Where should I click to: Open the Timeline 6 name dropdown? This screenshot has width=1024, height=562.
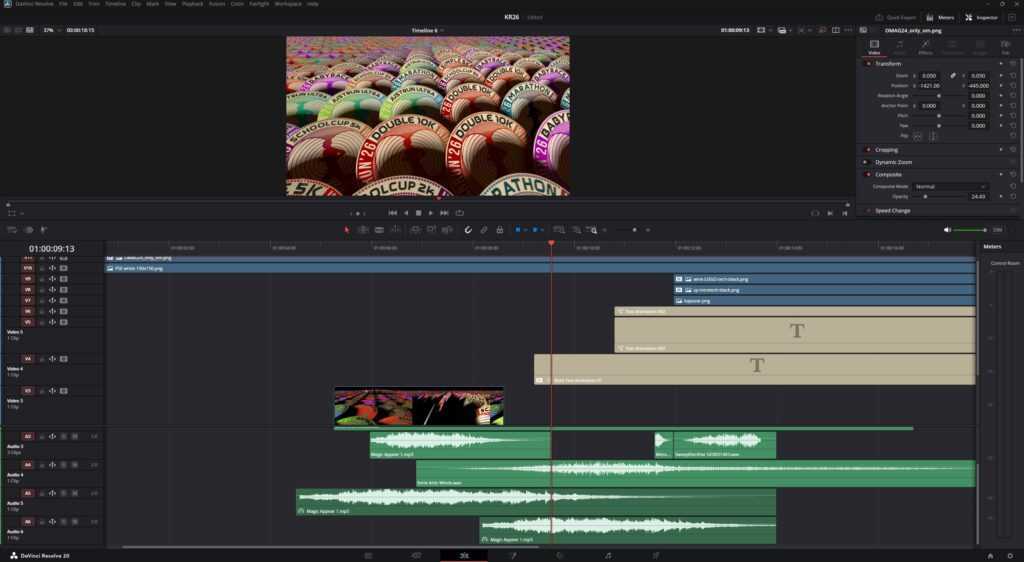pyautogui.click(x=428, y=30)
